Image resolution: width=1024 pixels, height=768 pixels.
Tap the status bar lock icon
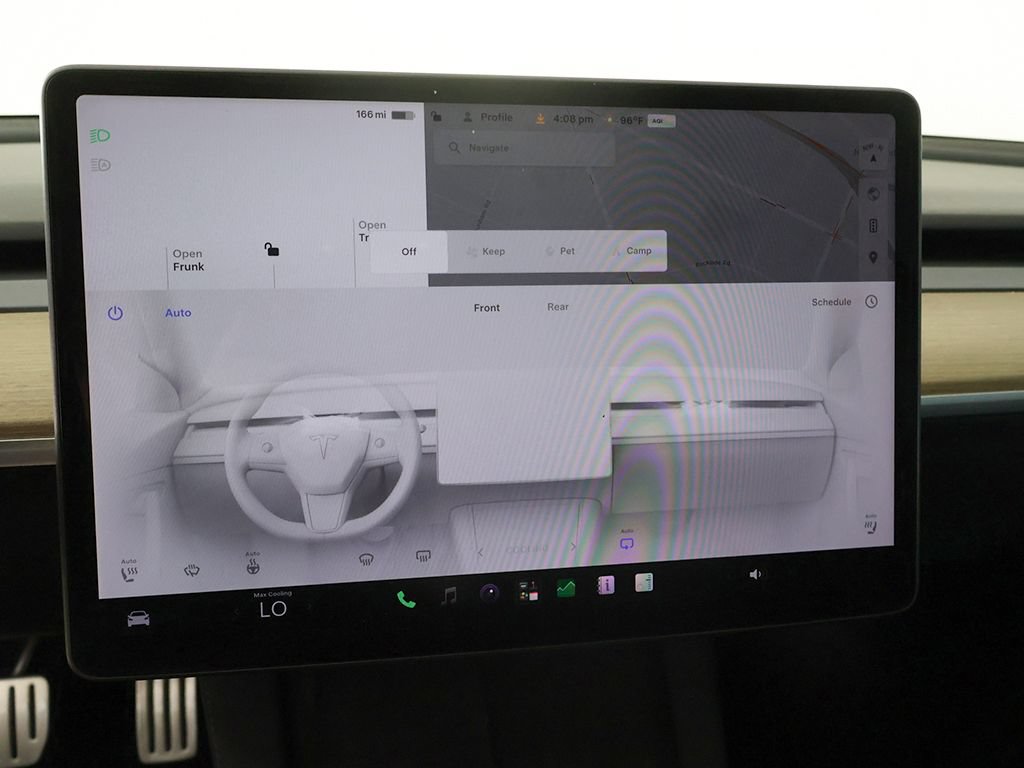tap(436, 117)
